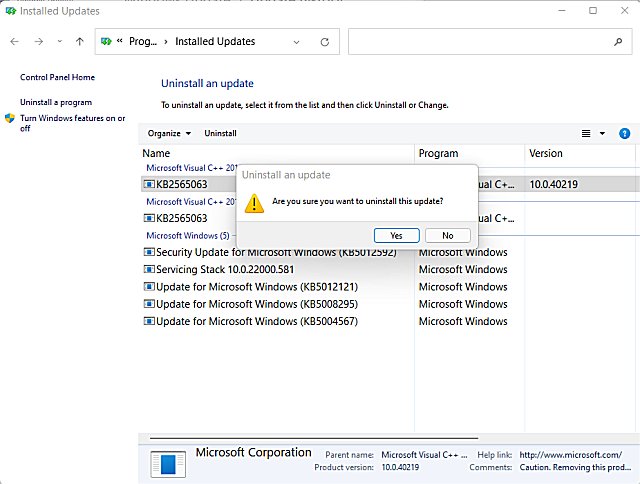640x484 pixels.
Task: Click product version 10.0.40219 in details
Action: pos(400,467)
